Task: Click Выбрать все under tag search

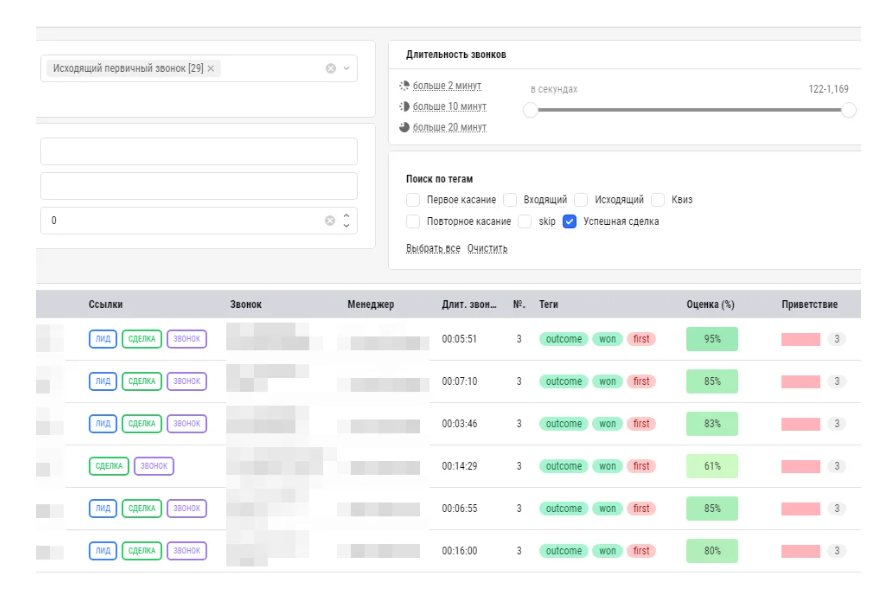Action: tap(433, 248)
